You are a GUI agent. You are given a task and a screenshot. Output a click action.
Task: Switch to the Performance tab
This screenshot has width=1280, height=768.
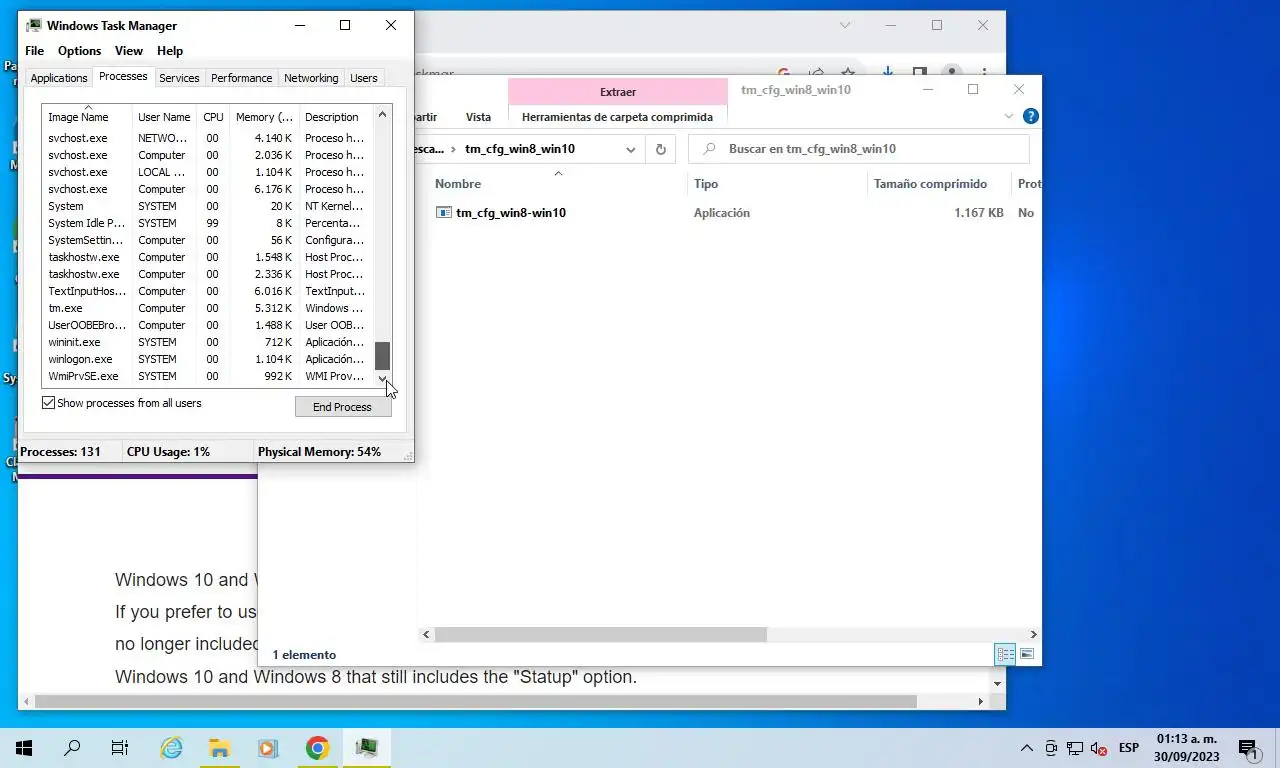tap(241, 78)
